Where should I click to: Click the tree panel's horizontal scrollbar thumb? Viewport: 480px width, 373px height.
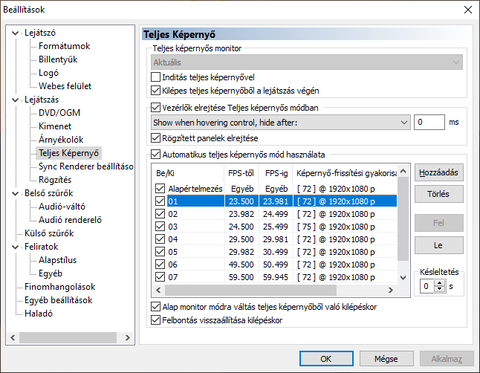click(68, 338)
